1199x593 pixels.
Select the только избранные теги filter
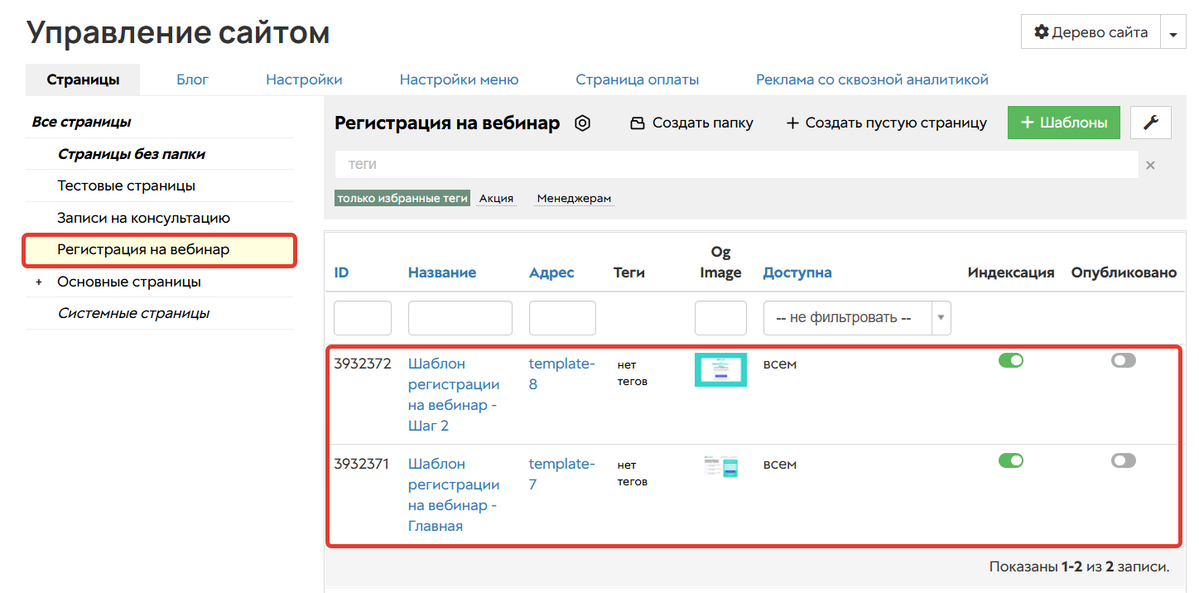click(x=402, y=198)
